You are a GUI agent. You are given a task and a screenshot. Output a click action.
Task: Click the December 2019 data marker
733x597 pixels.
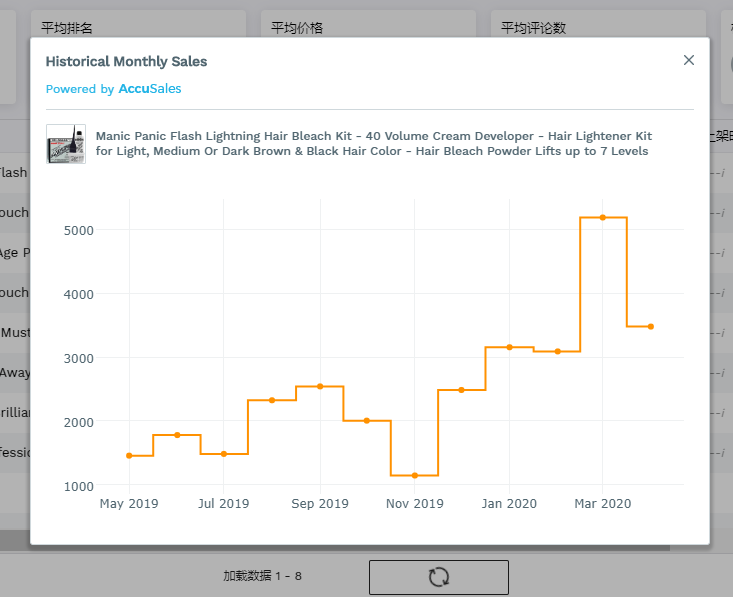(461, 390)
